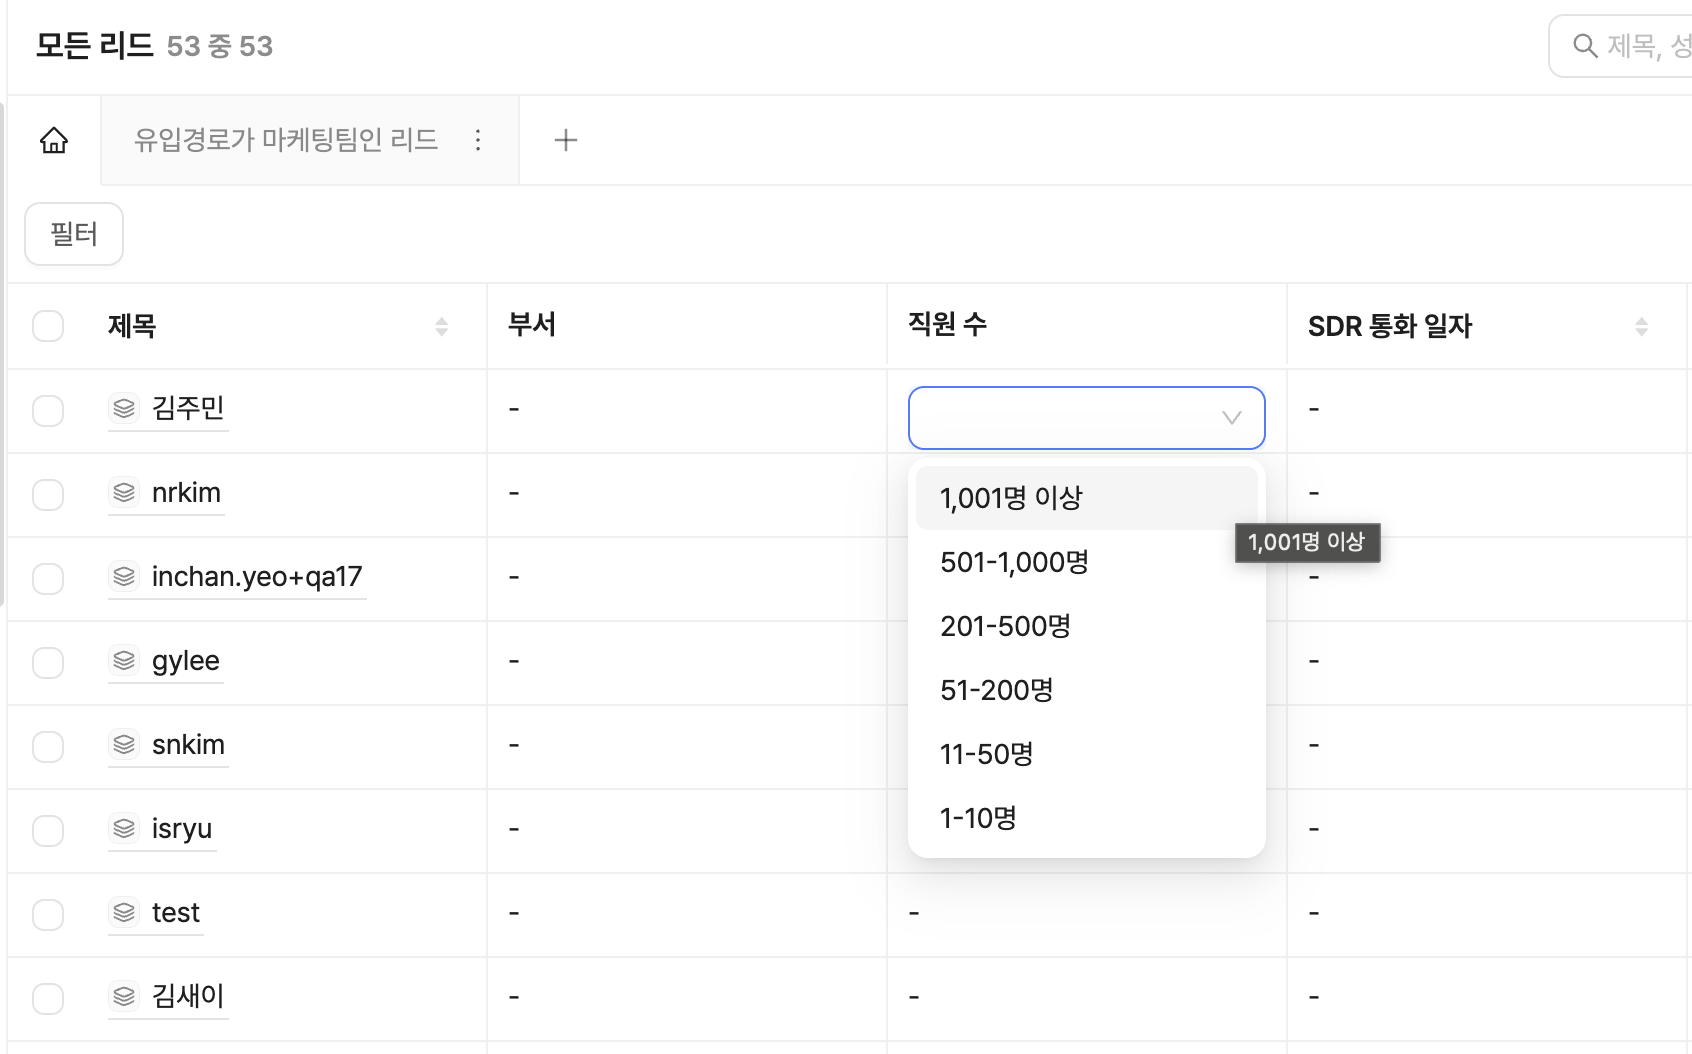The width and height of the screenshot is (1692, 1054).
Task: Click lead icon beside nrkim
Action: 124,493
